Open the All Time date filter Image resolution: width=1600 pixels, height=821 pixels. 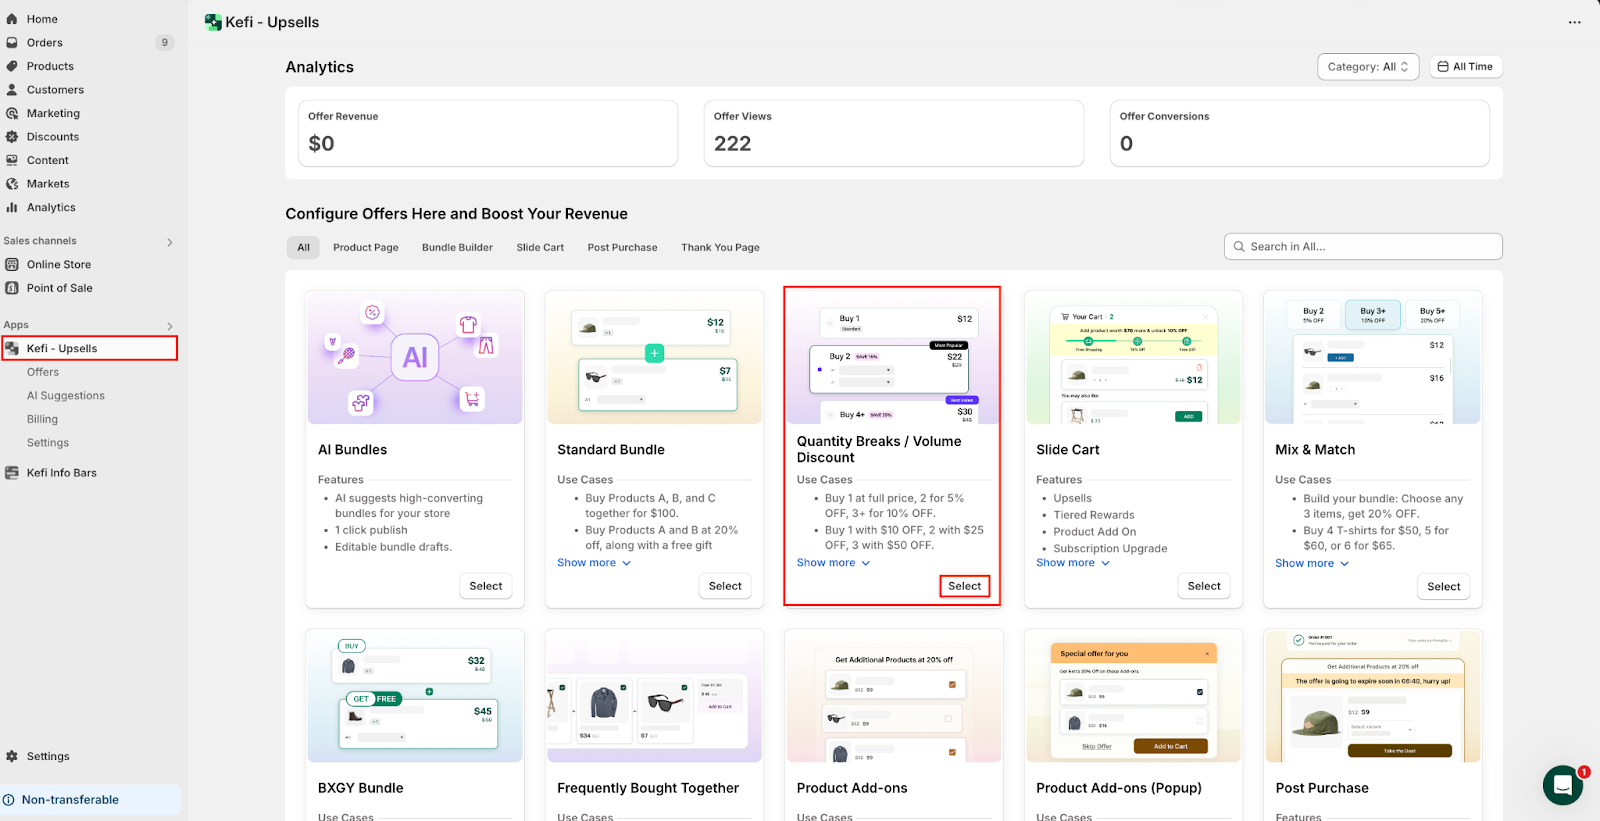pyautogui.click(x=1465, y=67)
